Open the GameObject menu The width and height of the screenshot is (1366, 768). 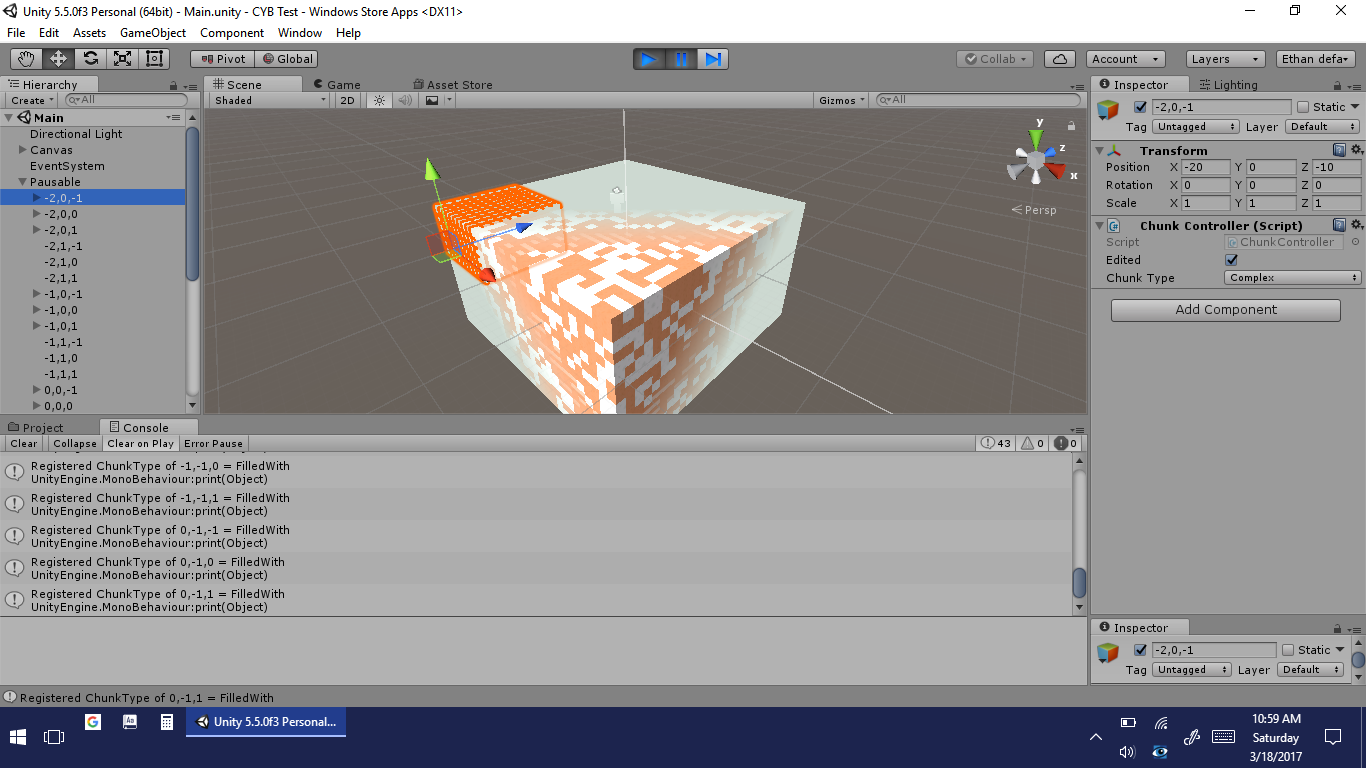[153, 33]
